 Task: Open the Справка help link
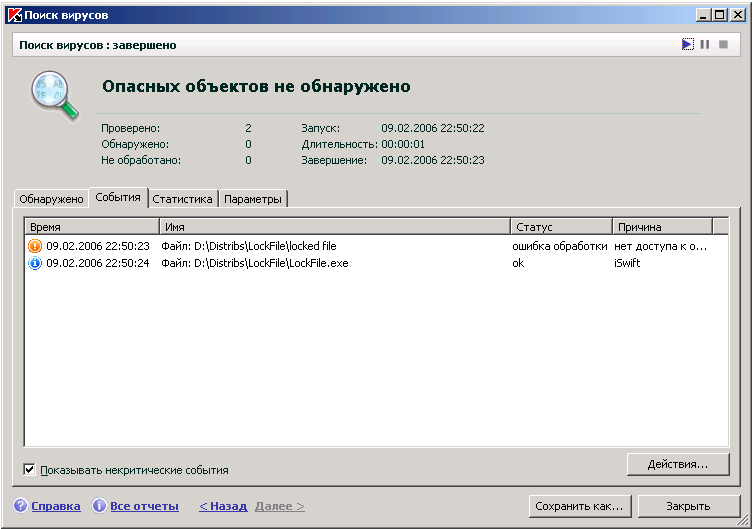(56, 506)
